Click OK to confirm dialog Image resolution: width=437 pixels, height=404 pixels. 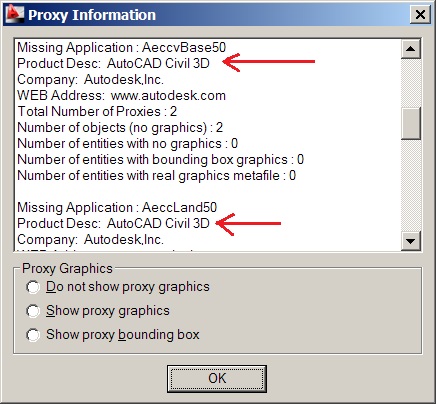click(x=217, y=379)
